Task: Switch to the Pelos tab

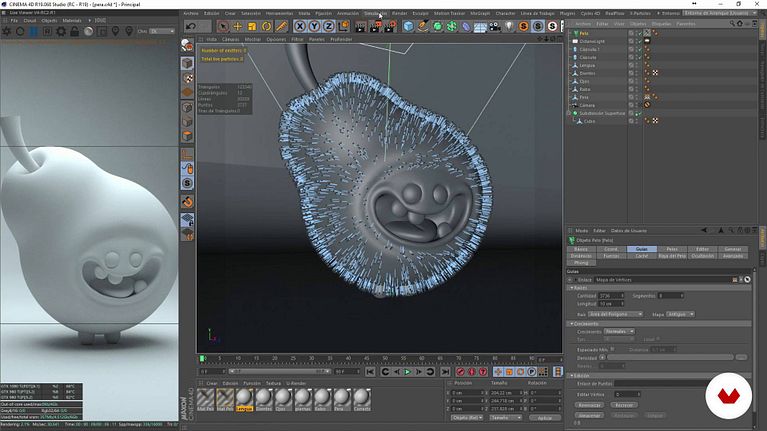Action: tap(672, 248)
